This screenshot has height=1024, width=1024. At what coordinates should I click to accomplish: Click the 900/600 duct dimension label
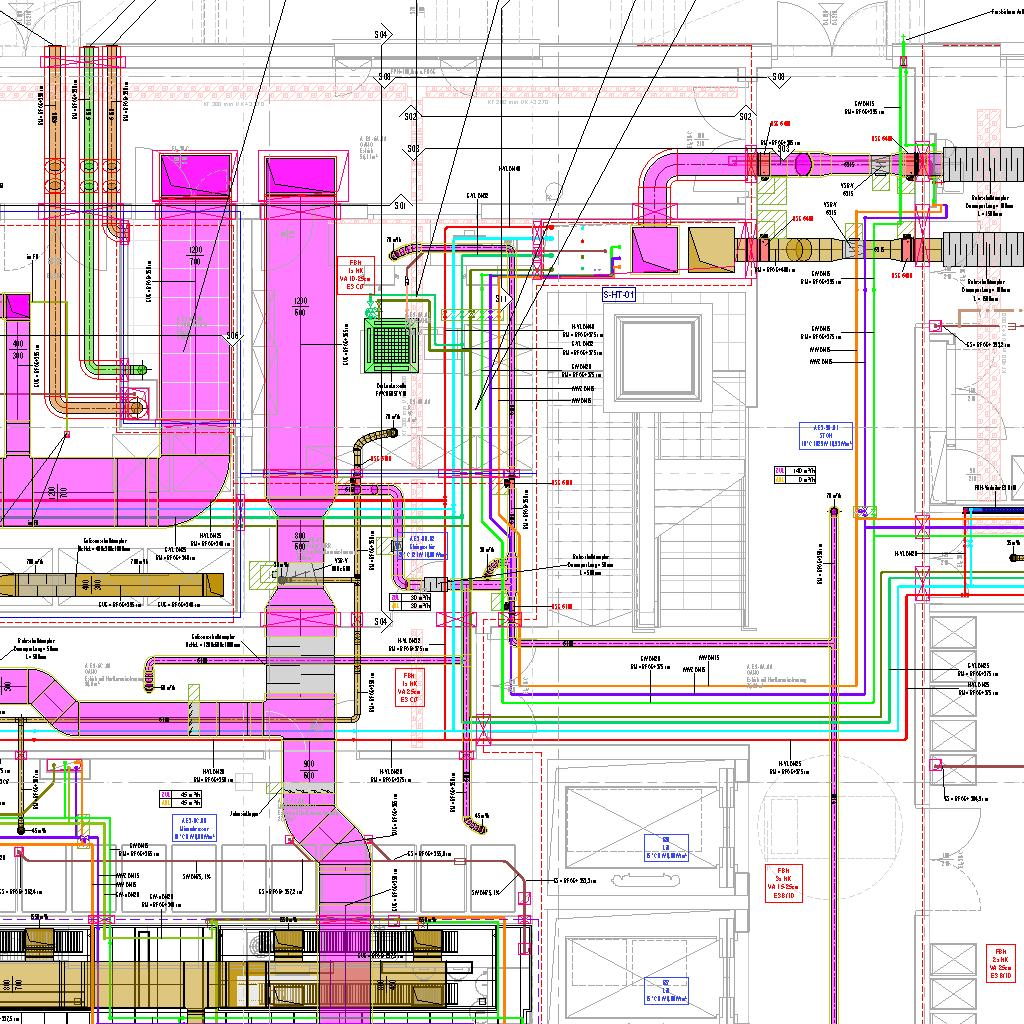pos(308,769)
